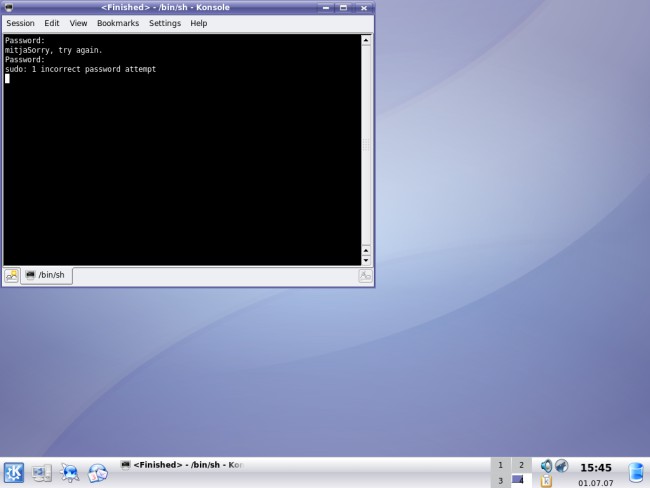Click the Konsole title bar text

click(165, 7)
